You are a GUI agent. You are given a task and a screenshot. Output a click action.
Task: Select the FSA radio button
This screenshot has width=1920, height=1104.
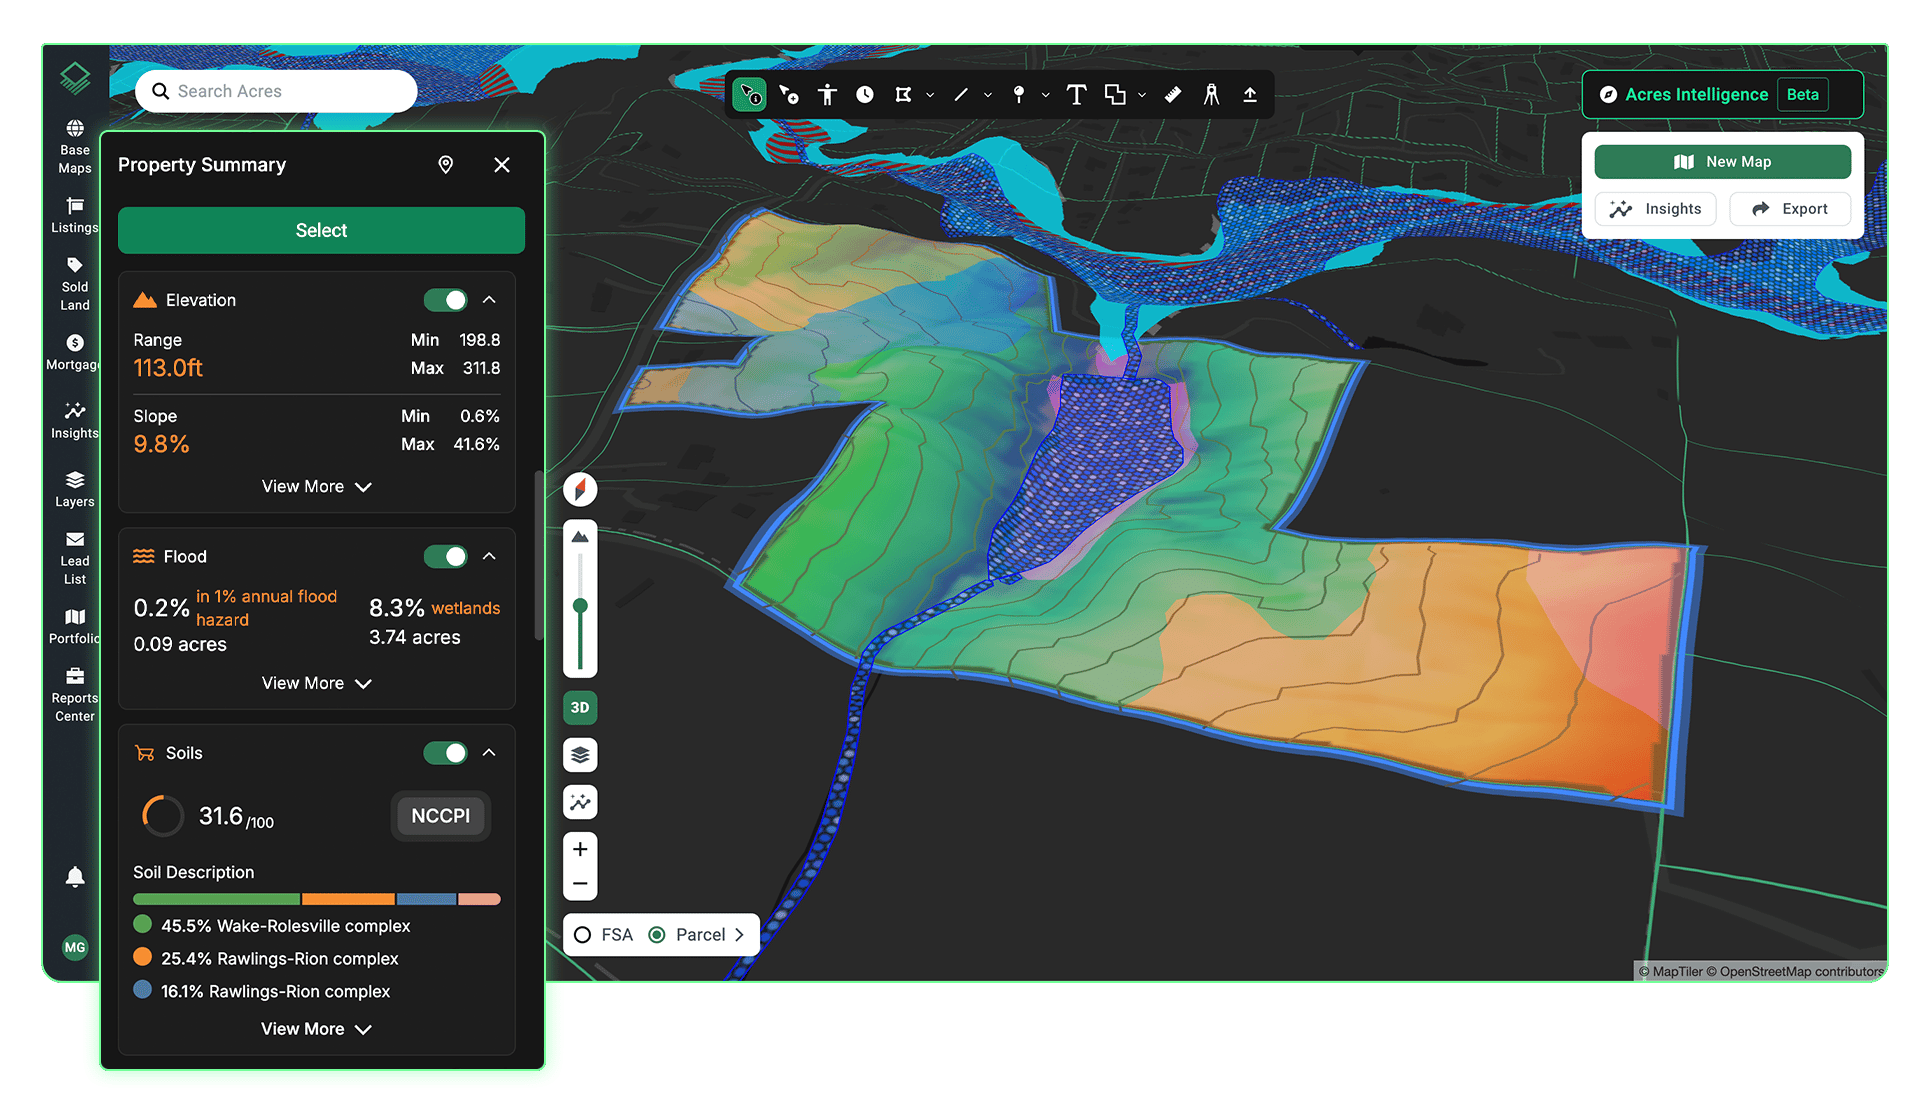click(582, 935)
